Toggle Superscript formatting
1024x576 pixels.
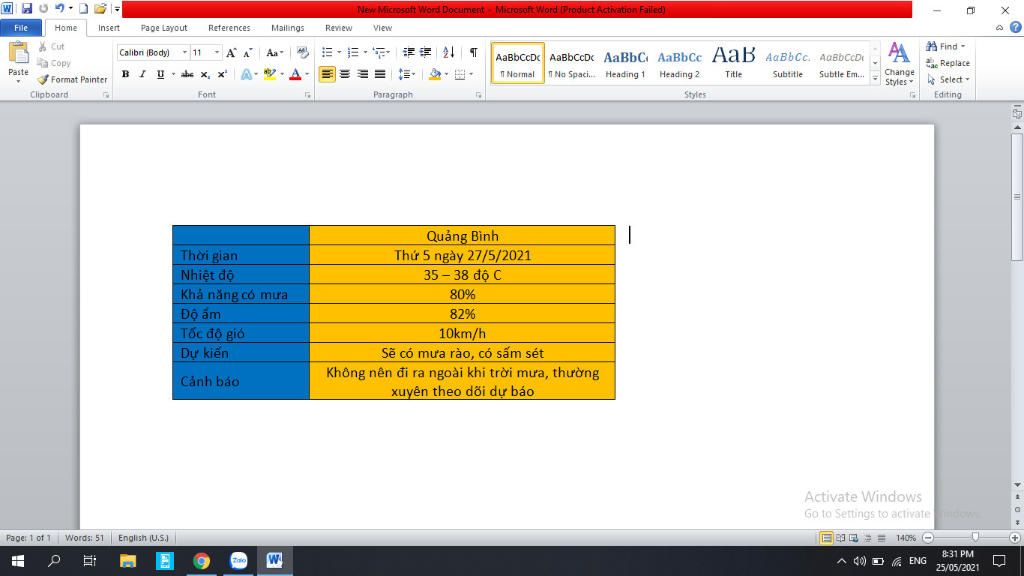[x=222, y=74]
